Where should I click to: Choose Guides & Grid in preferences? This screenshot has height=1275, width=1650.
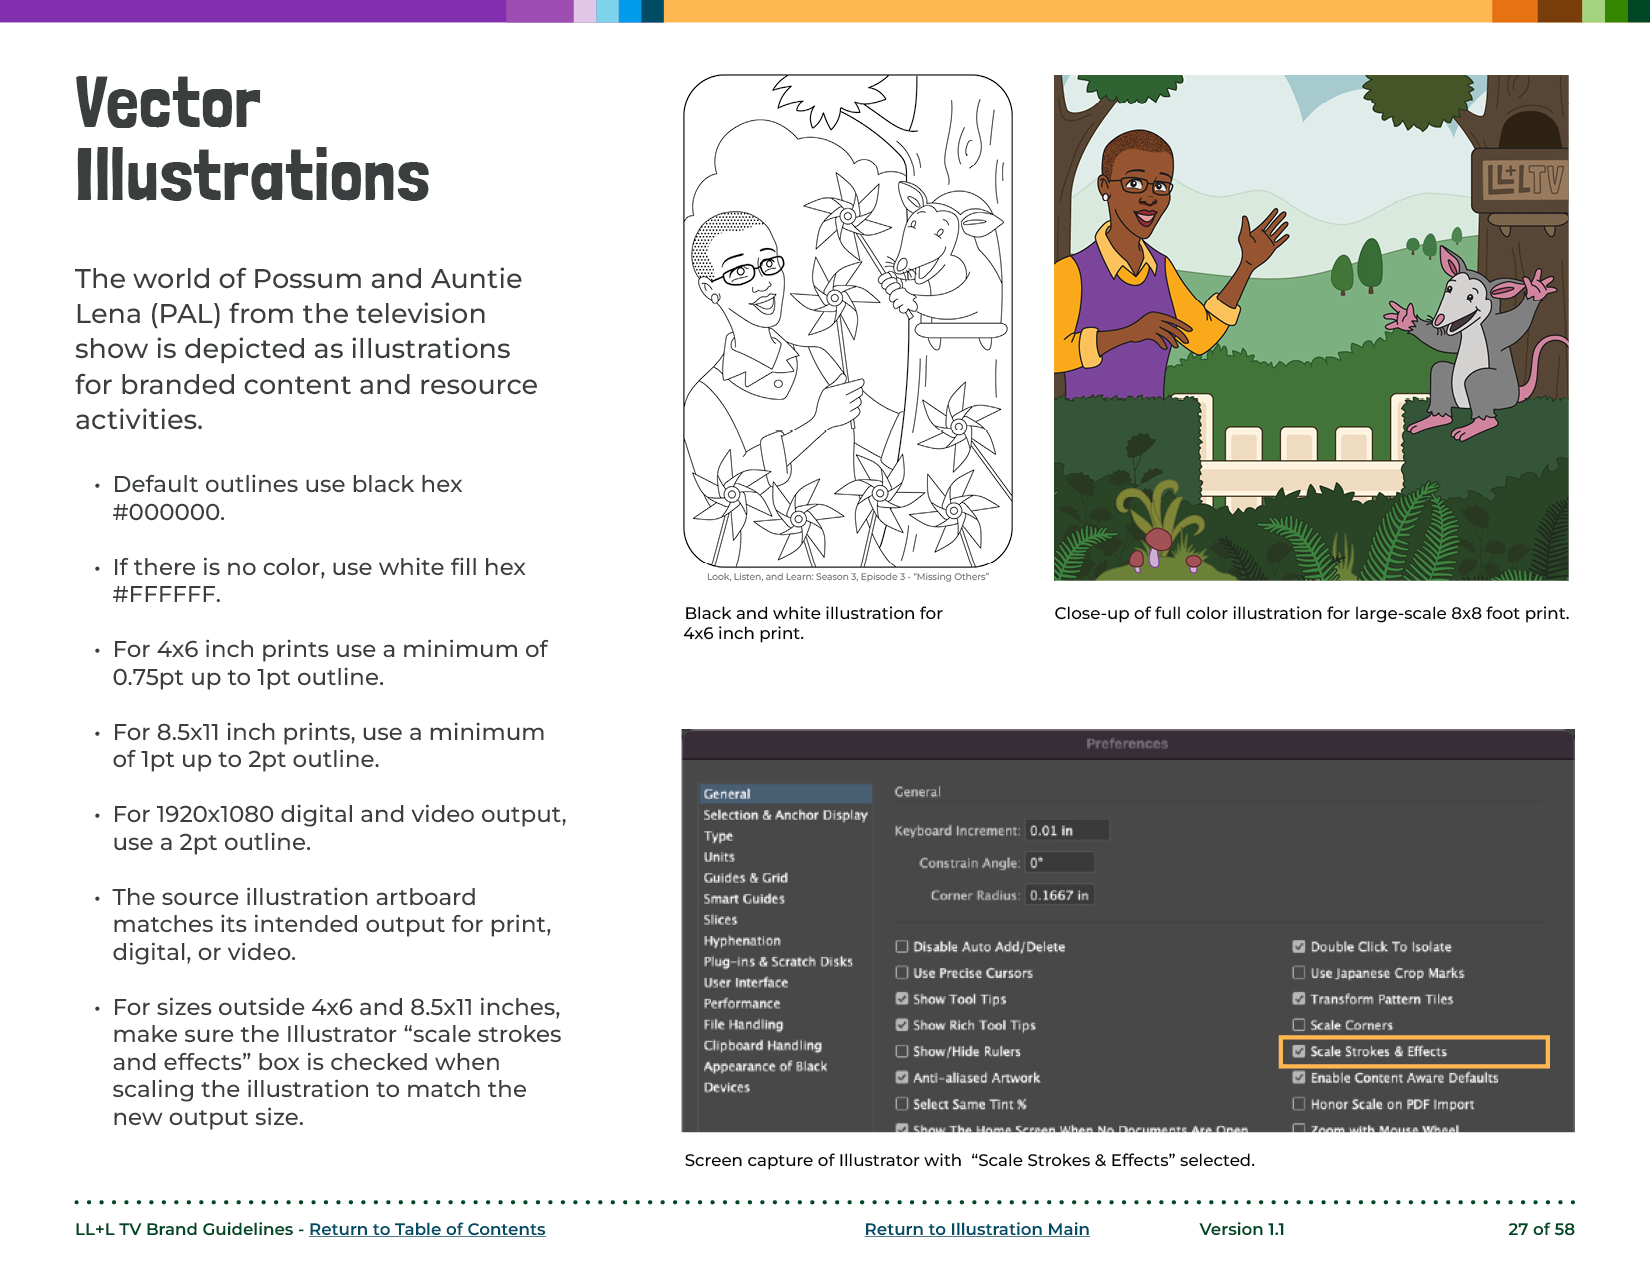point(745,878)
